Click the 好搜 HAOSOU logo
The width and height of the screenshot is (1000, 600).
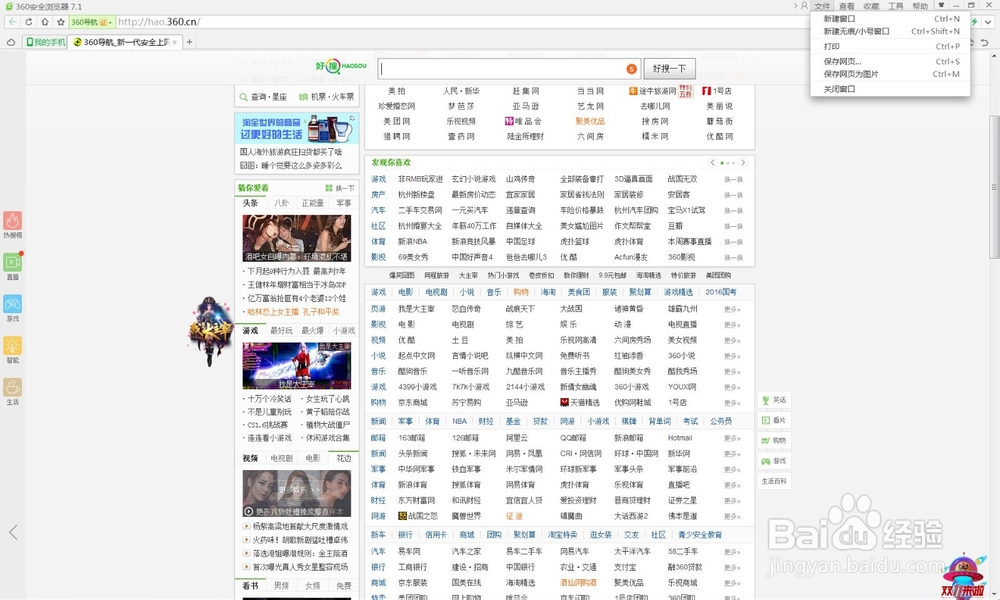tap(341, 66)
